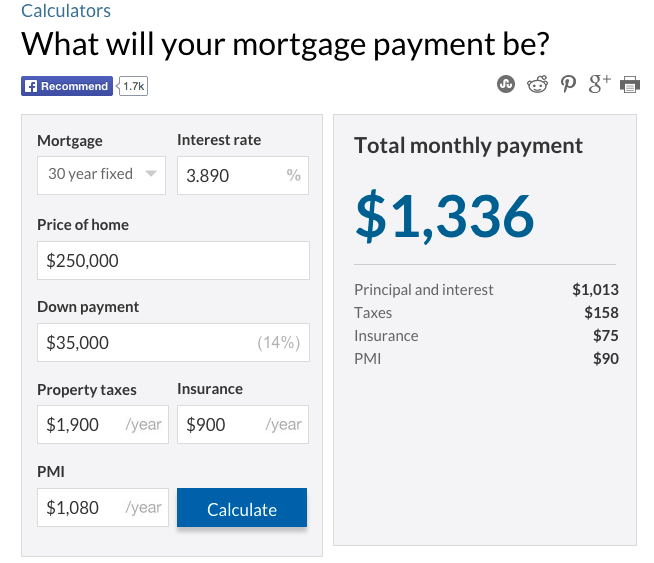Print the page using the printer icon
This screenshot has height=563, width=654.
coord(630,85)
